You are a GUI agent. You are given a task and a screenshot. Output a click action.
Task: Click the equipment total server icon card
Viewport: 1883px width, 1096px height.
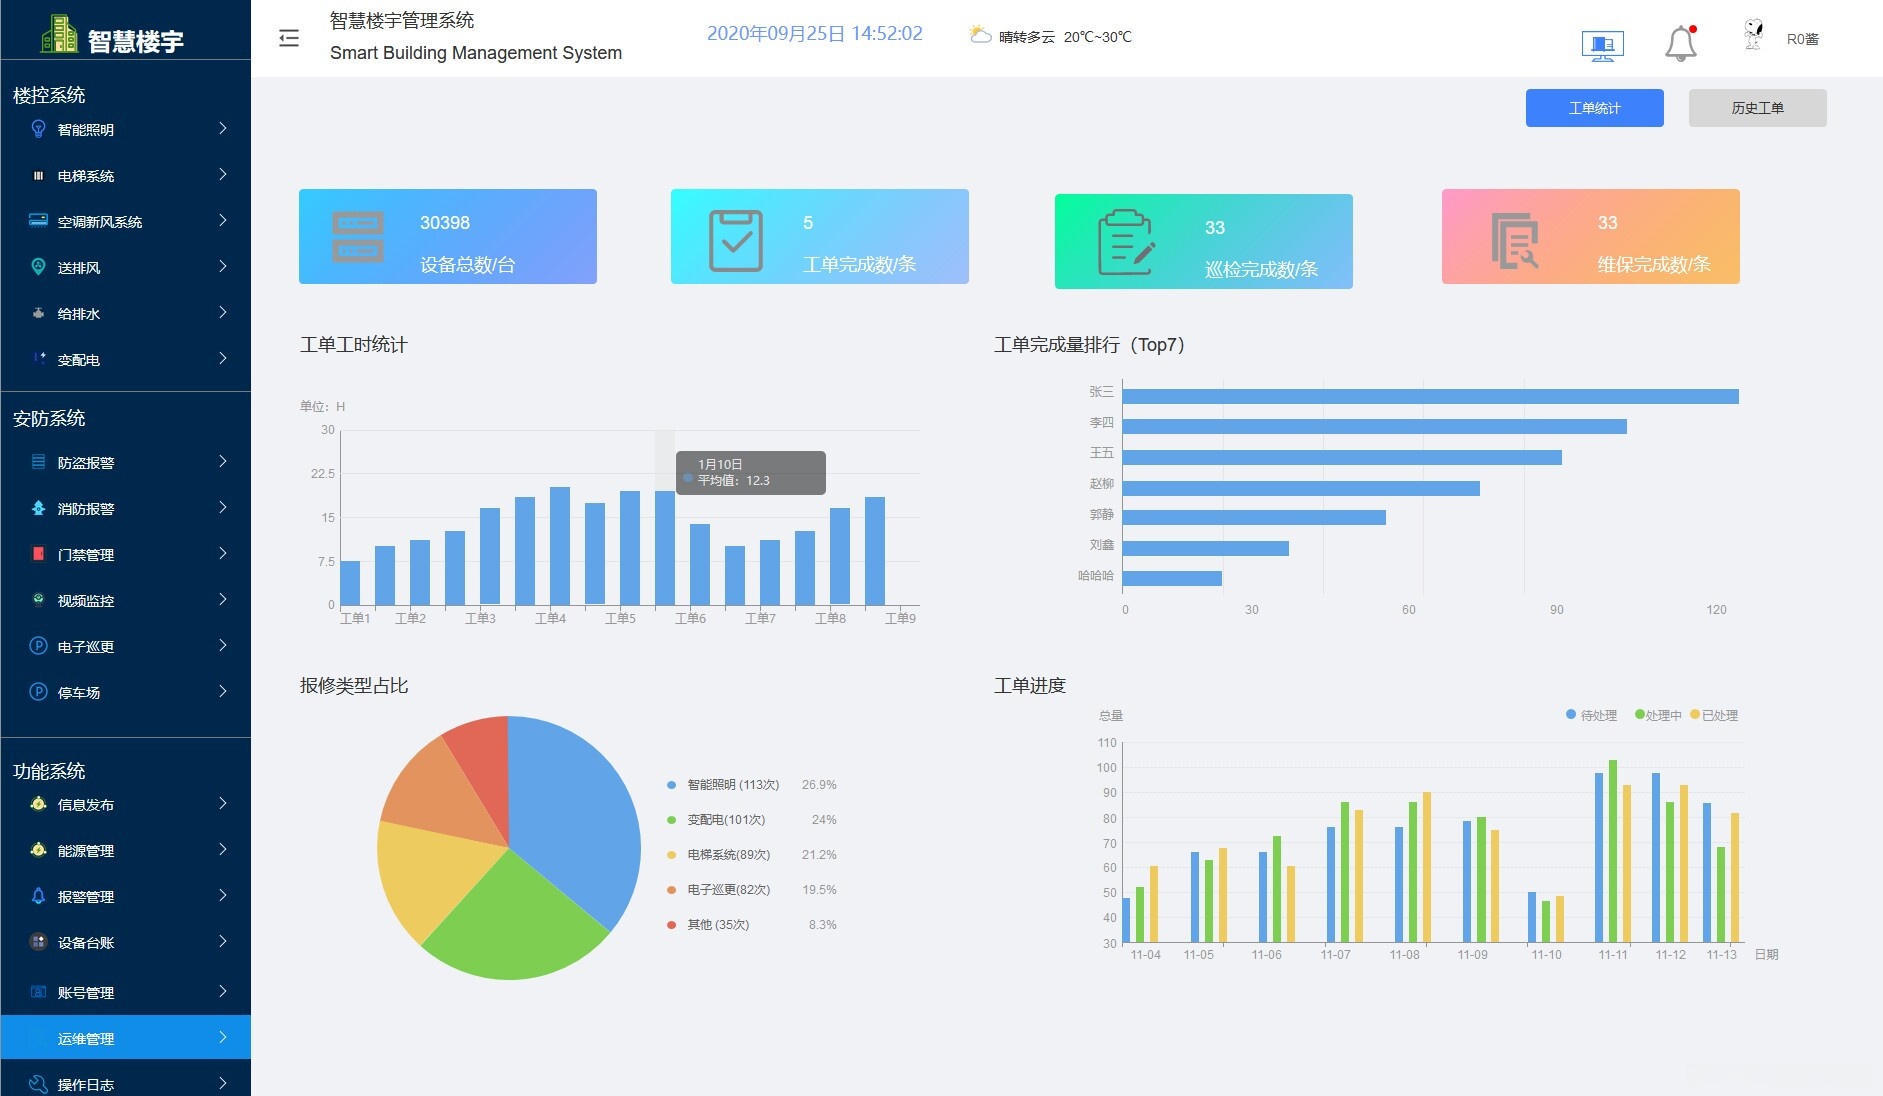click(358, 237)
